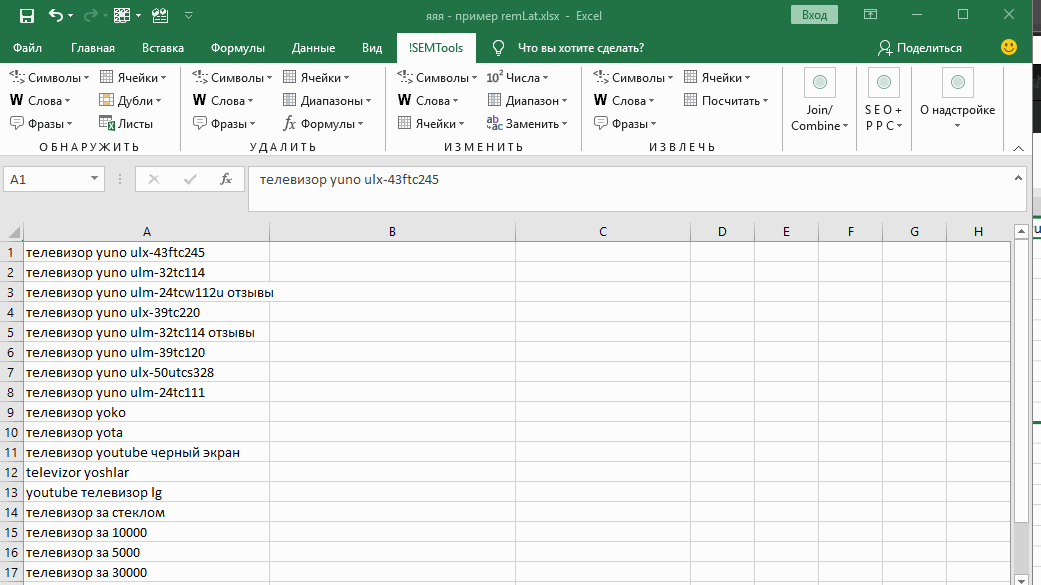
Task: Click the Листы button
Action: point(126,124)
